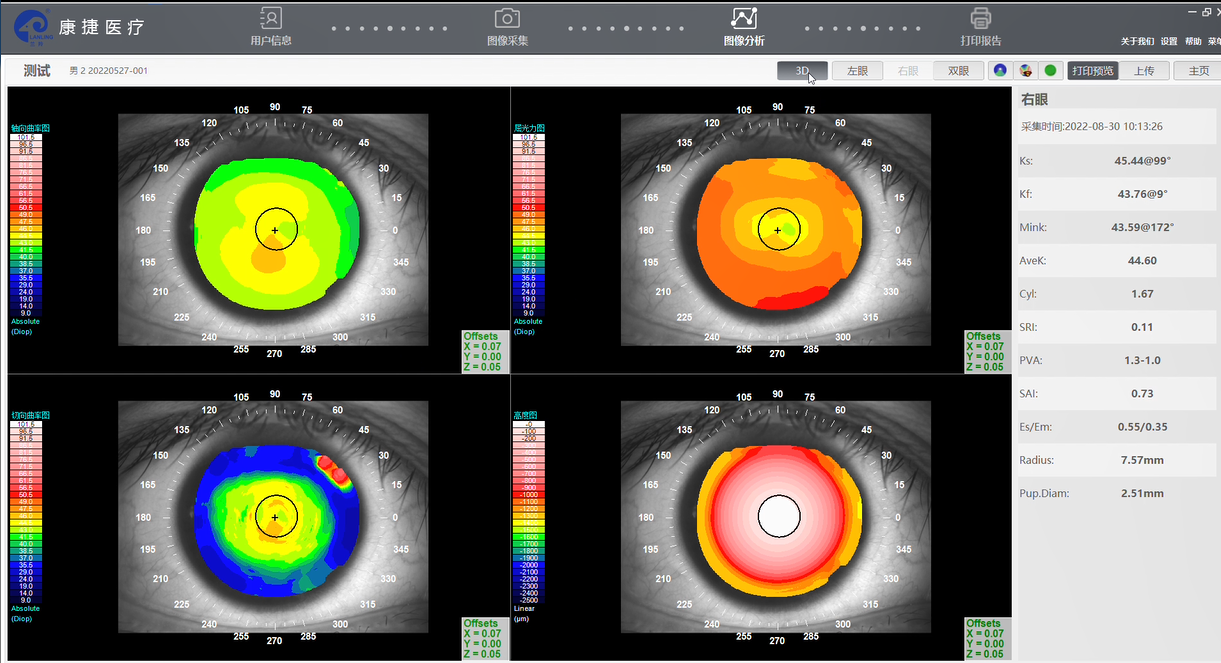Open the 用户信息 user info icon
Image resolution: width=1221 pixels, height=663 pixels.
pyautogui.click(x=270, y=19)
